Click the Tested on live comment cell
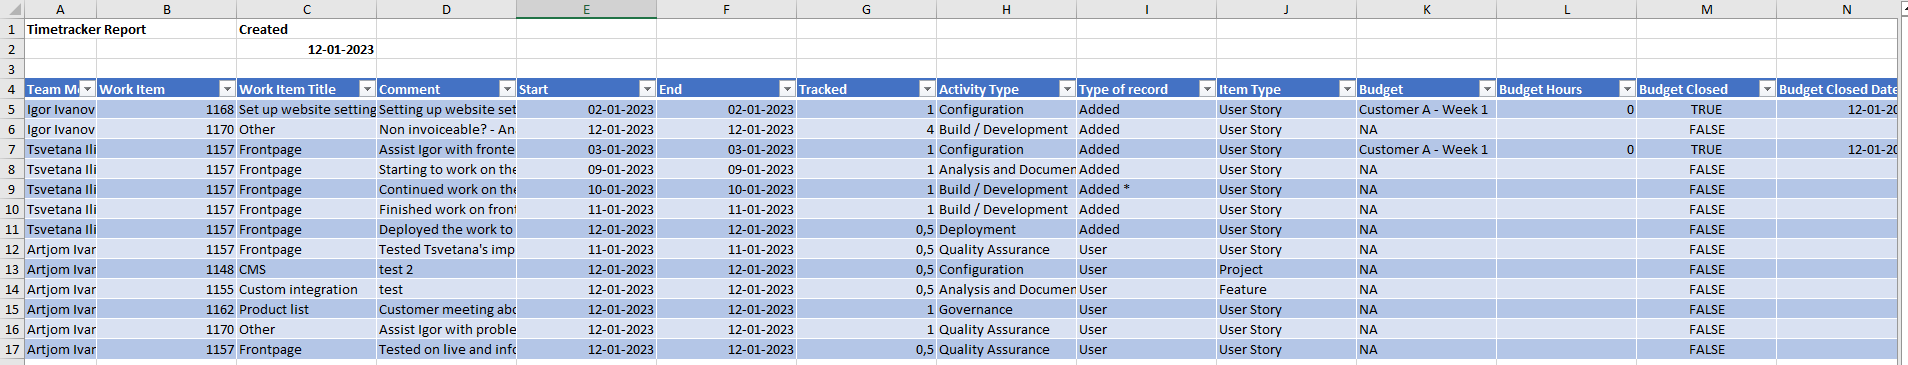The height and width of the screenshot is (365, 1908). point(446,349)
